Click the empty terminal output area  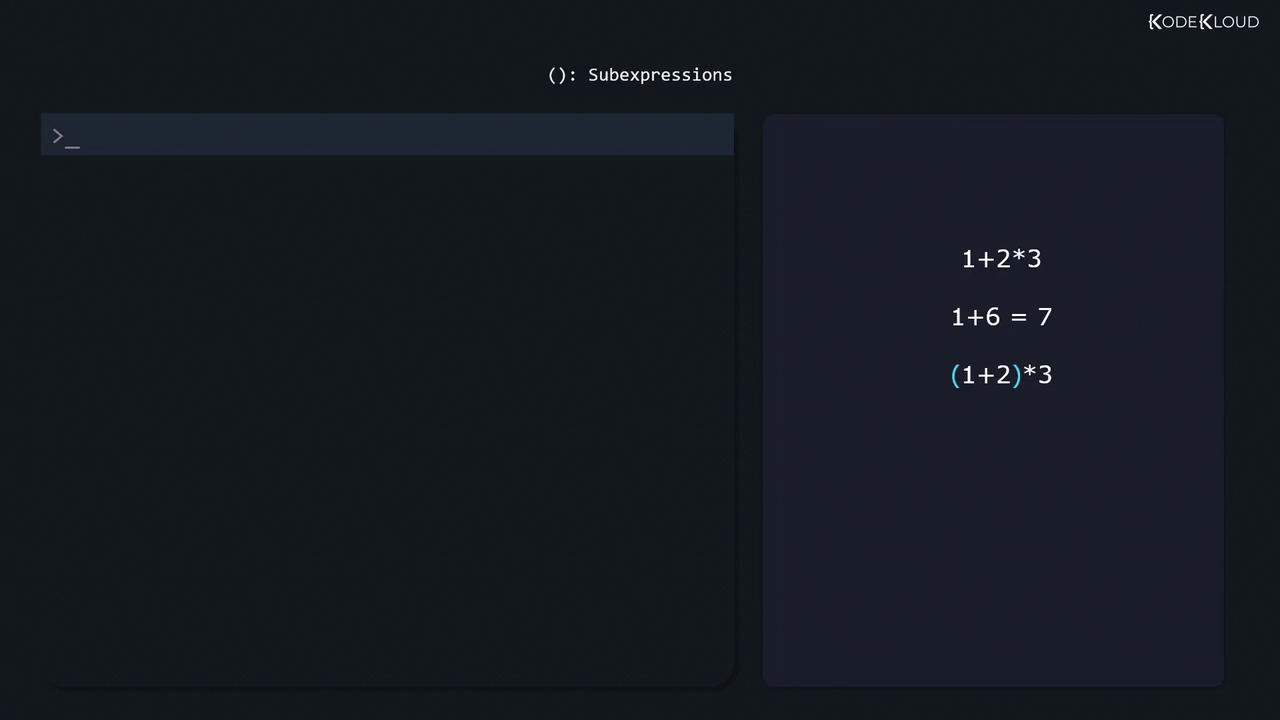pos(387,420)
